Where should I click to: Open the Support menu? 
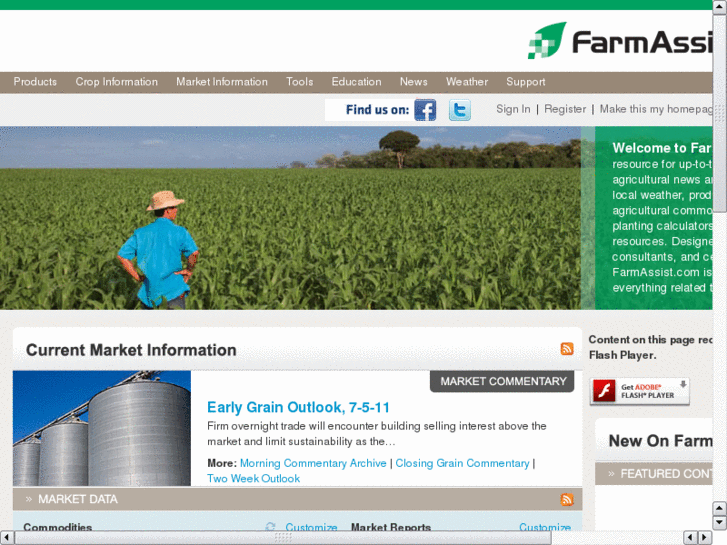(x=526, y=82)
